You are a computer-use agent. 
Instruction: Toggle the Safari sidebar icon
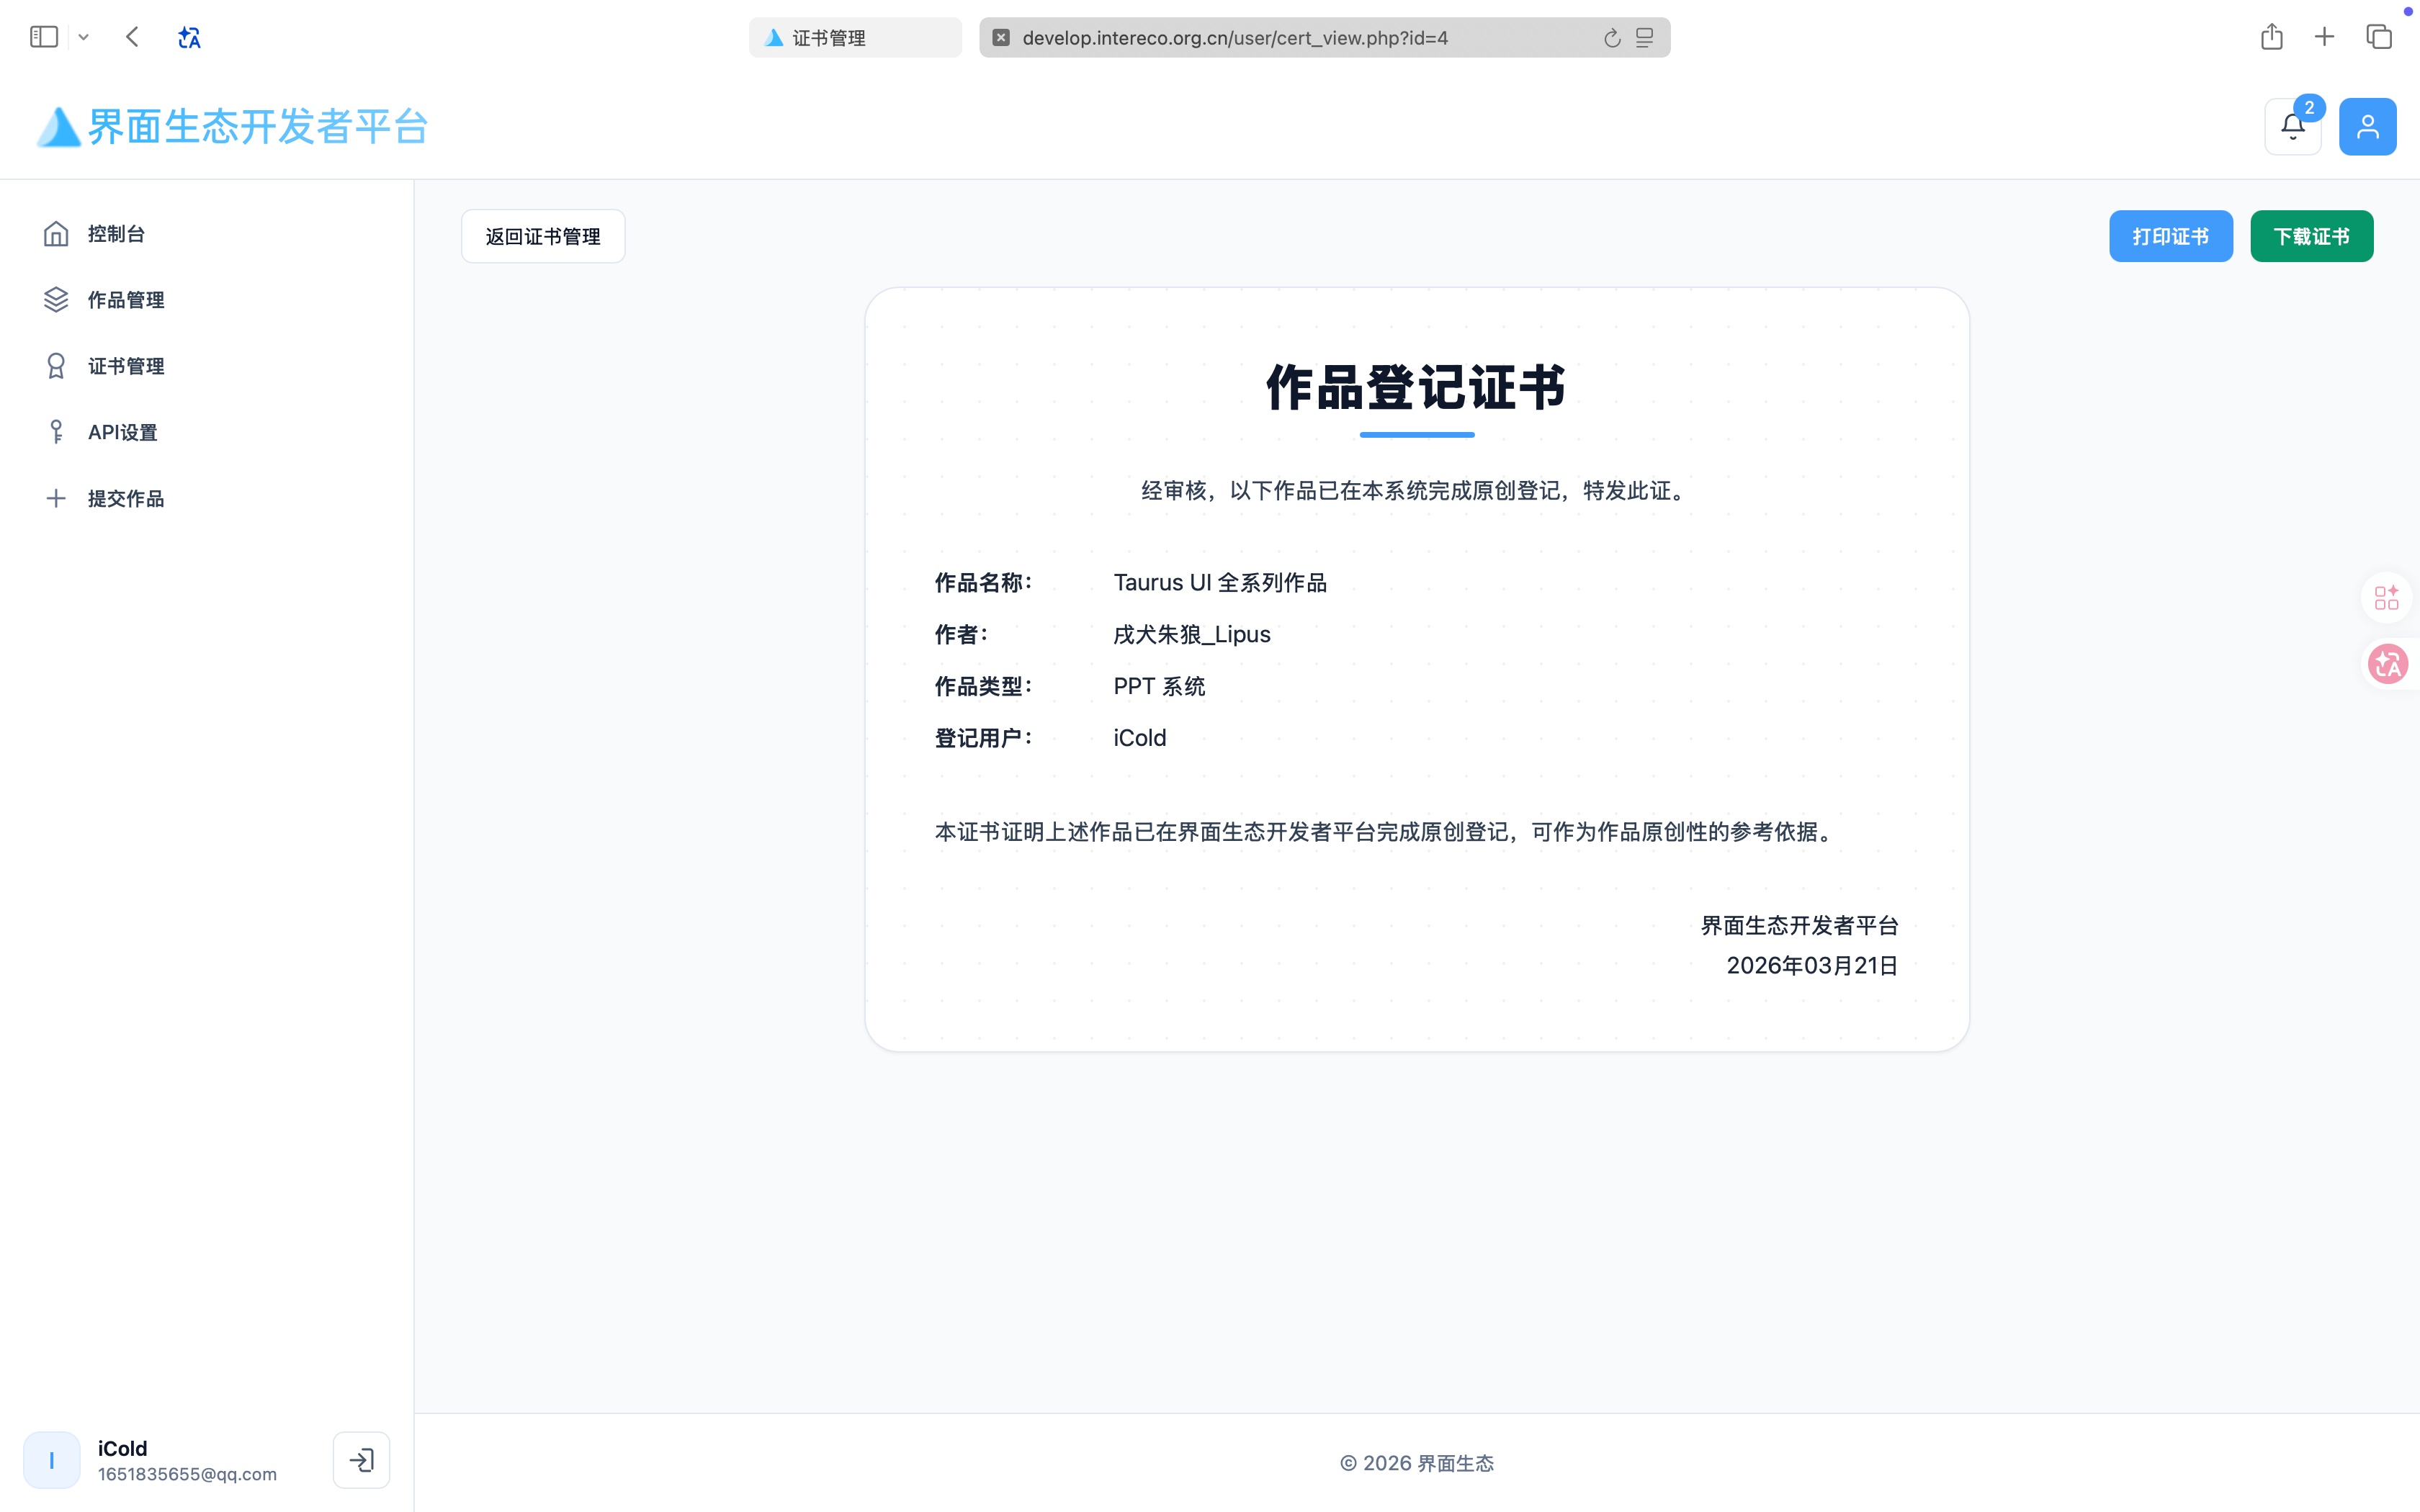(x=44, y=37)
